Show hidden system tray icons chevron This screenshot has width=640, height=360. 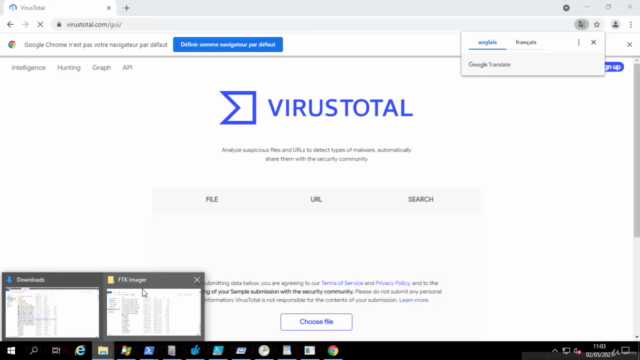555,351
